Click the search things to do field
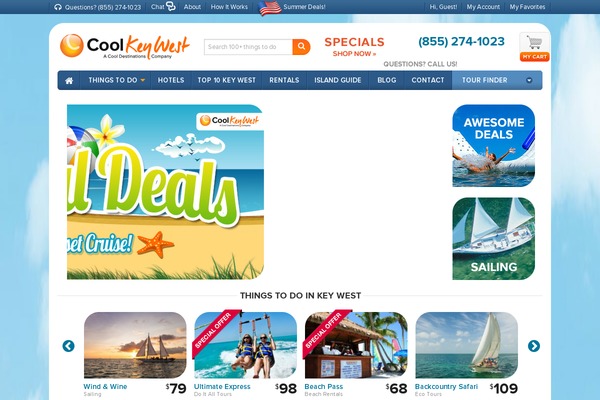 248,47
